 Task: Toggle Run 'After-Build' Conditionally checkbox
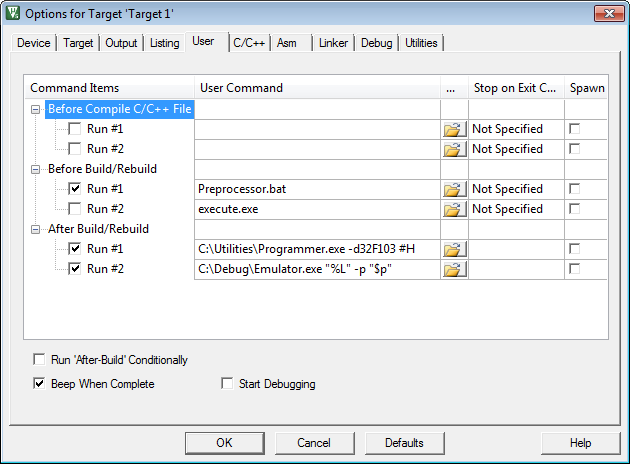[x=39, y=359]
